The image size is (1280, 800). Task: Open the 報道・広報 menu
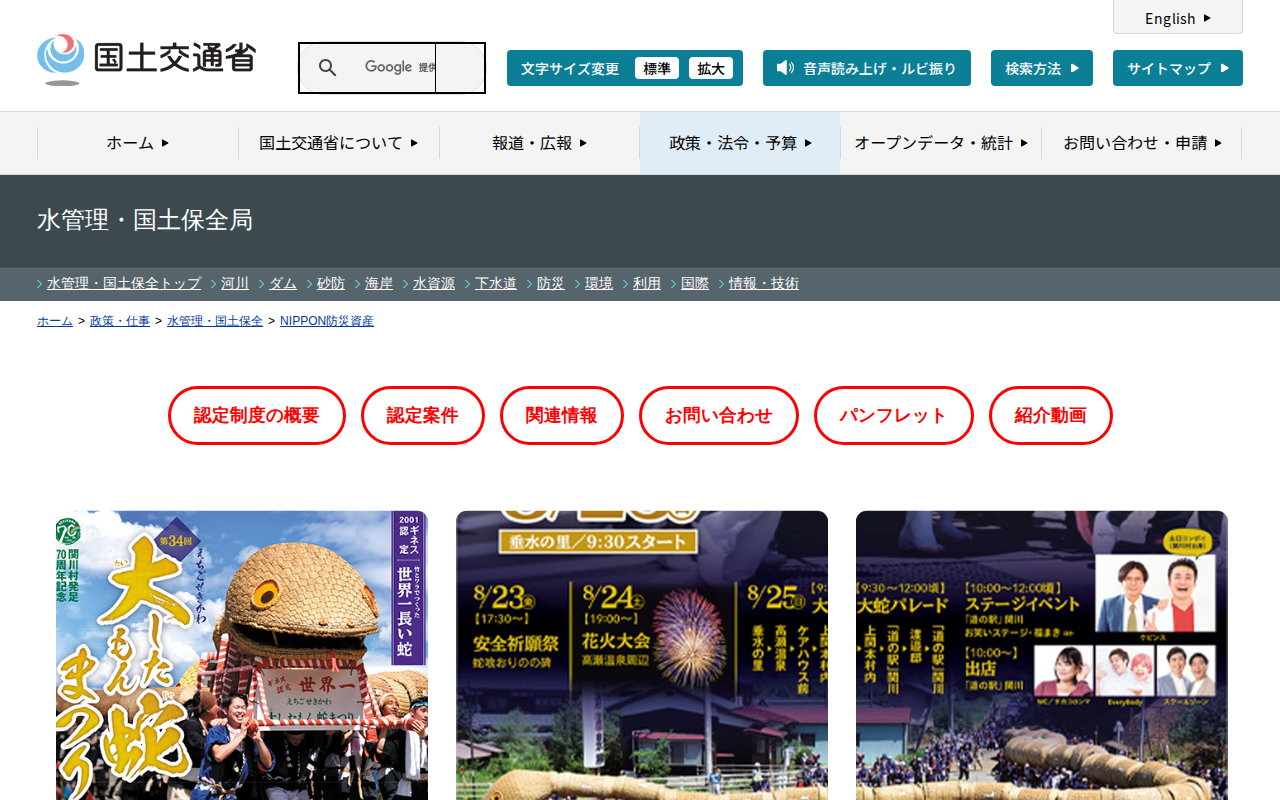click(540, 143)
